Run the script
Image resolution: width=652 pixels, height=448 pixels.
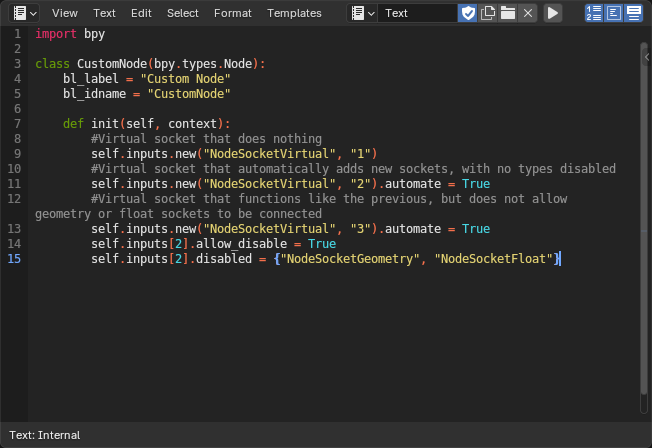(x=553, y=13)
